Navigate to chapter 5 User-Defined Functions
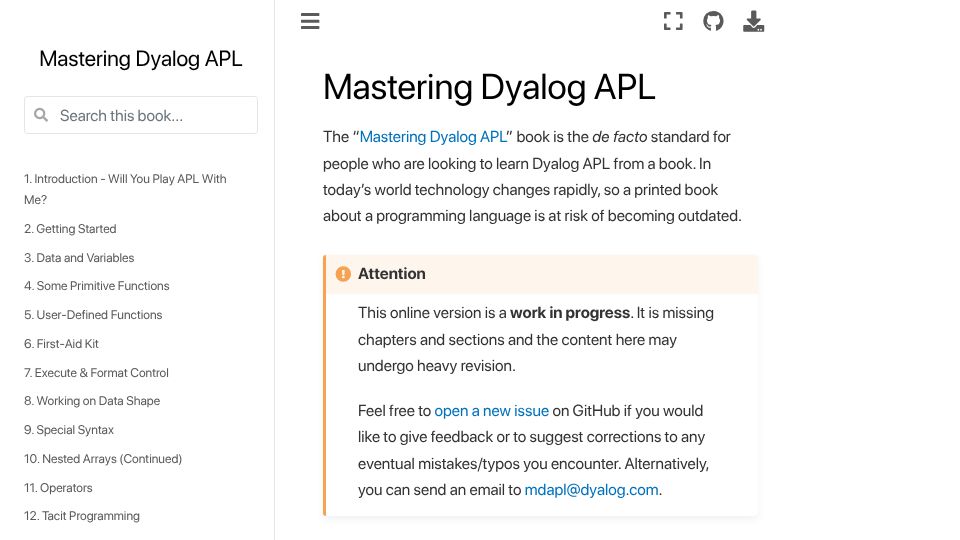This screenshot has width=960, height=540. pyautogui.click(x=93, y=315)
